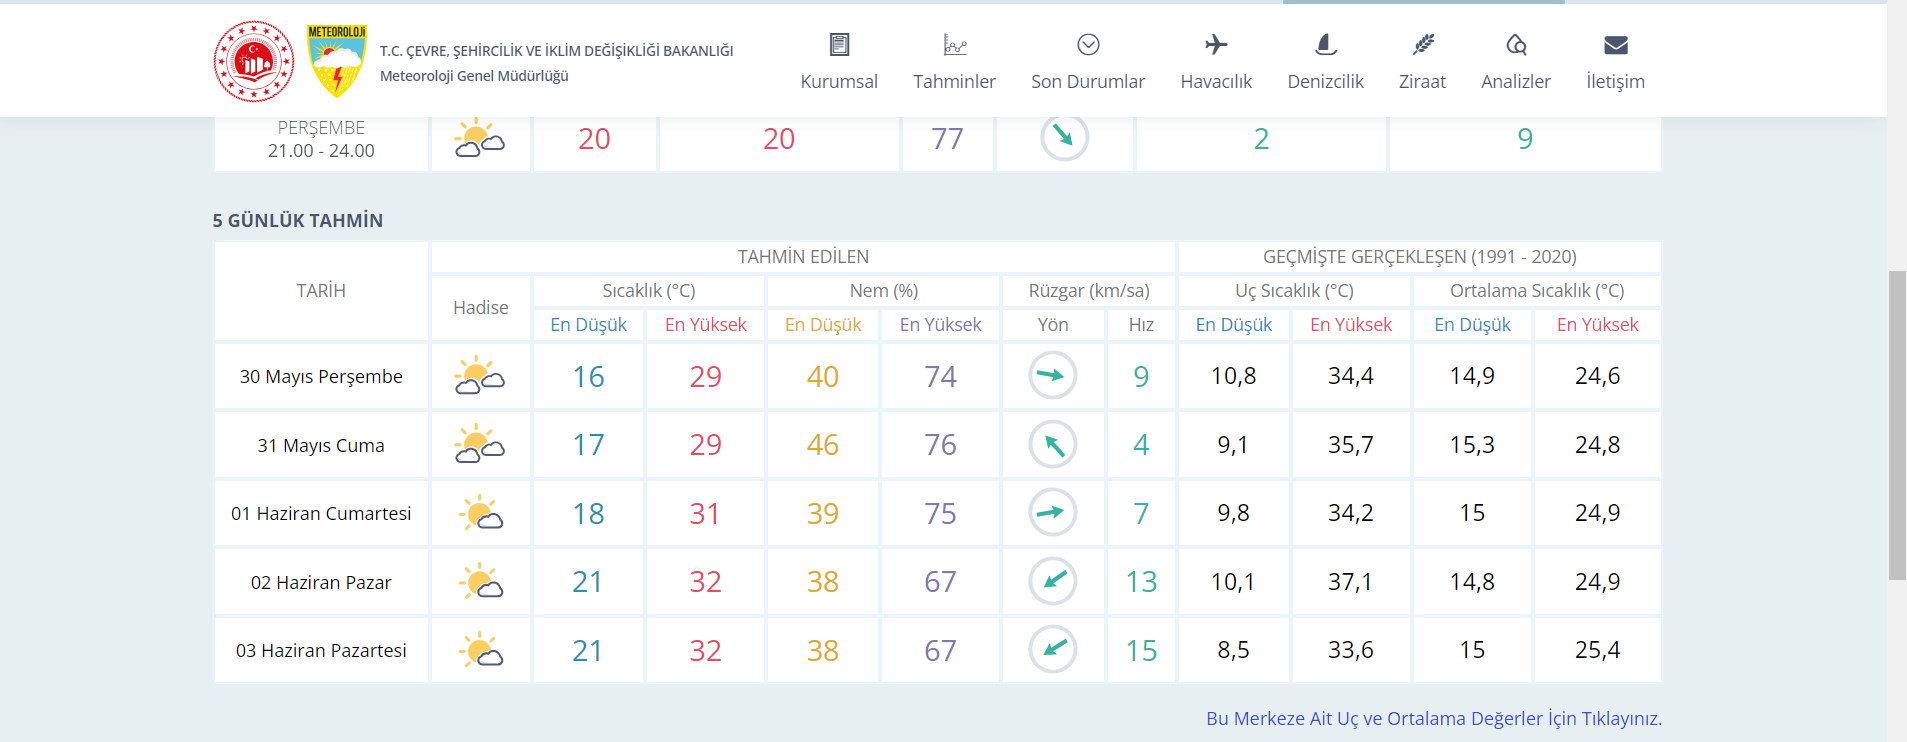Click wind direction arrow for 01 Haziran Cumartesi

[x=1053, y=513]
